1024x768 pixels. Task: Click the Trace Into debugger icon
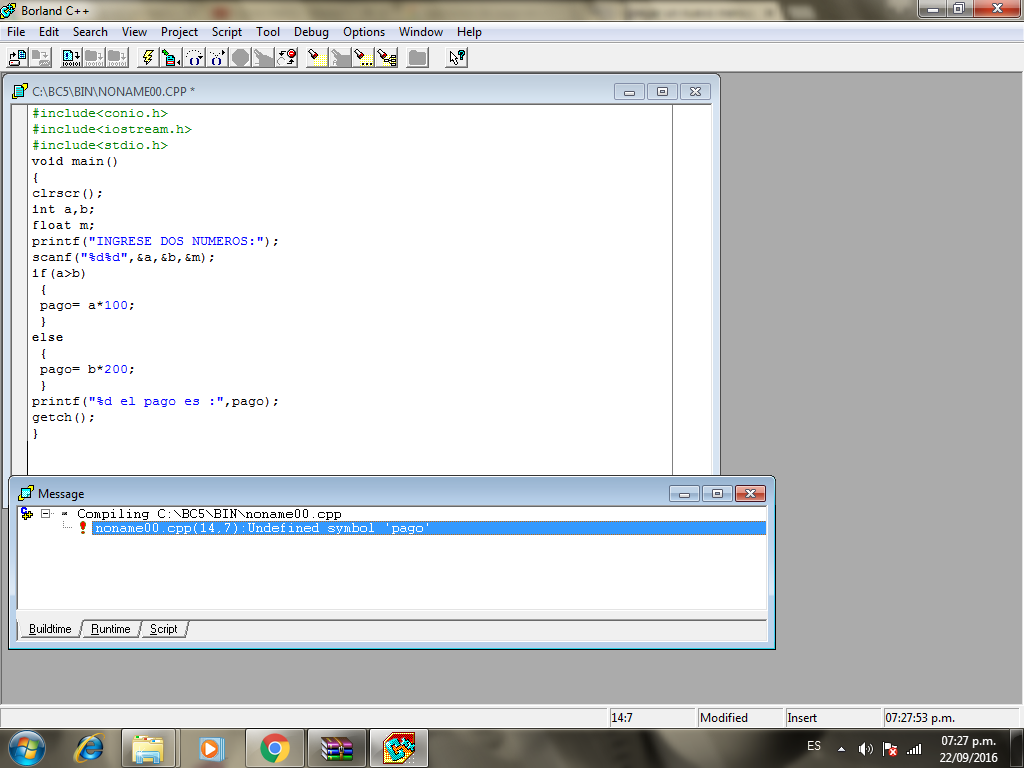(194, 57)
